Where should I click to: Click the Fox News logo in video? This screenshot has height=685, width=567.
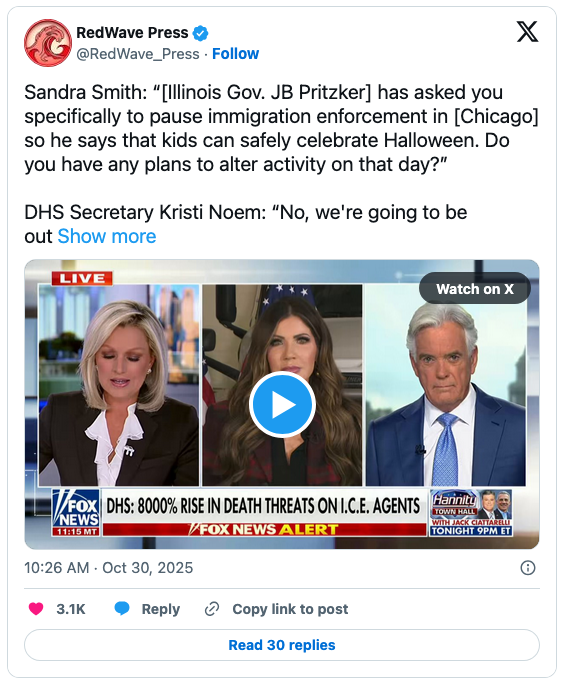[x=76, y=512]
